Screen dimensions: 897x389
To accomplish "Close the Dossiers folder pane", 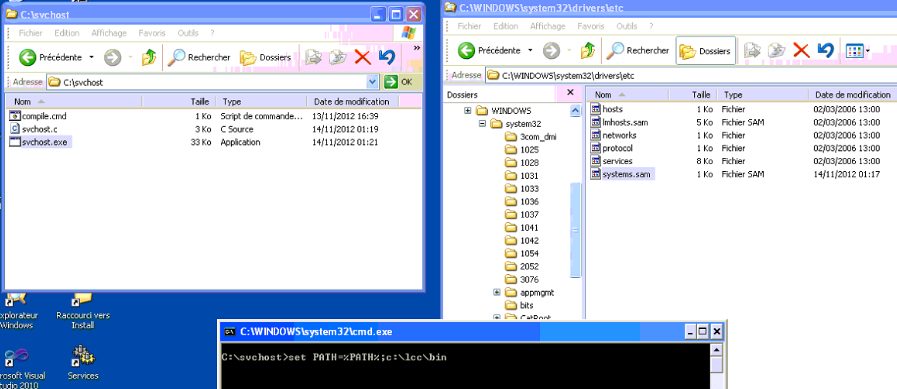I will [570, 92].
